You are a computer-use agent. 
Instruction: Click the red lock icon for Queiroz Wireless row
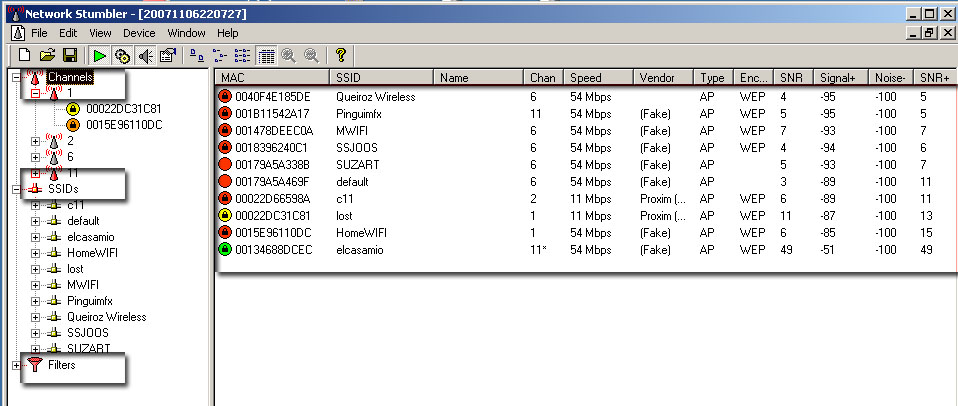pos(224,96)
